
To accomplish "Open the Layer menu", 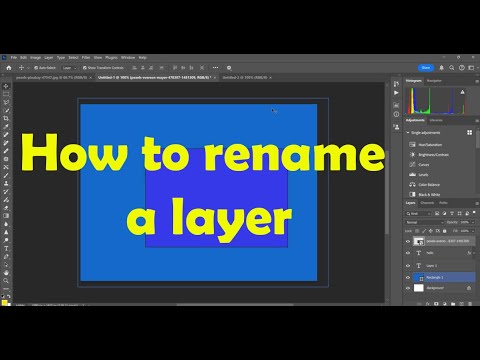I will pyautogui.click(x=49, y=57).
